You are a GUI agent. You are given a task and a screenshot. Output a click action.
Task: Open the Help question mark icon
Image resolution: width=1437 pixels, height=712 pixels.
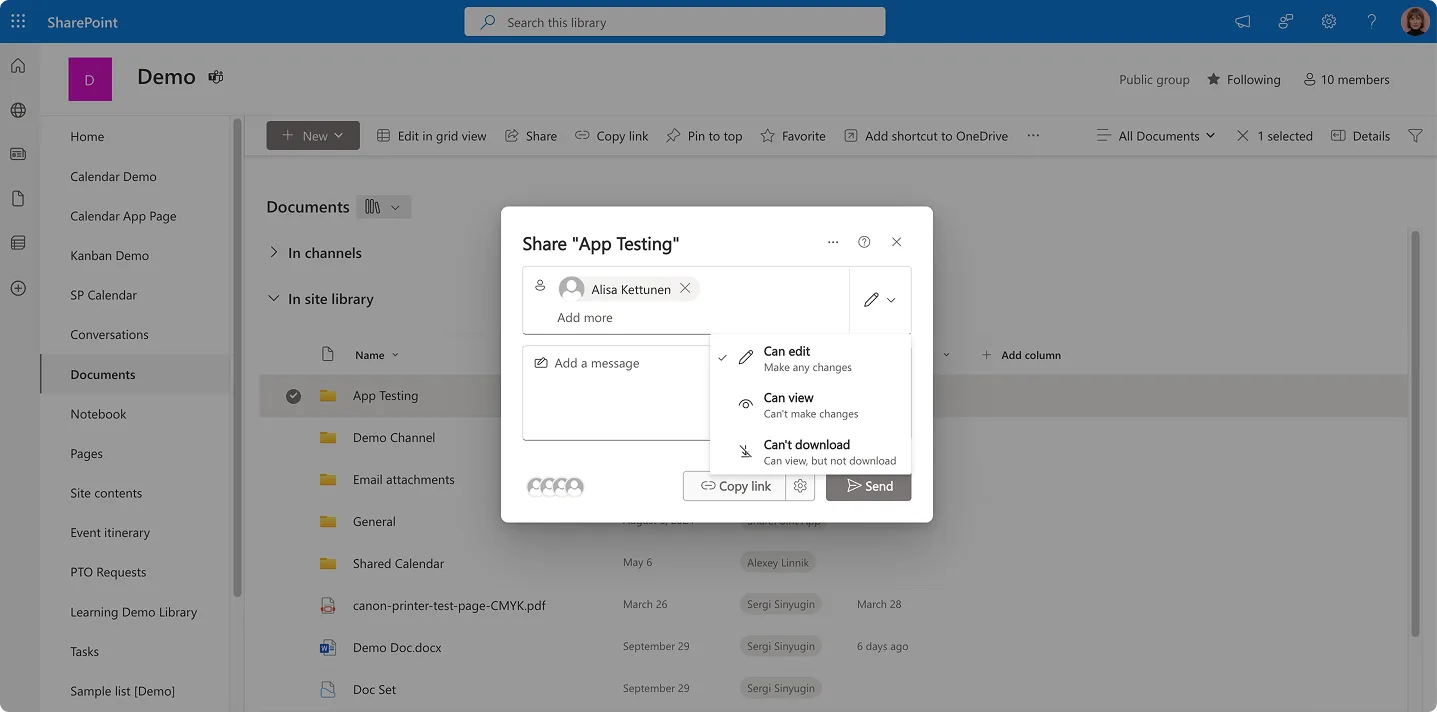pos(1371,21)
